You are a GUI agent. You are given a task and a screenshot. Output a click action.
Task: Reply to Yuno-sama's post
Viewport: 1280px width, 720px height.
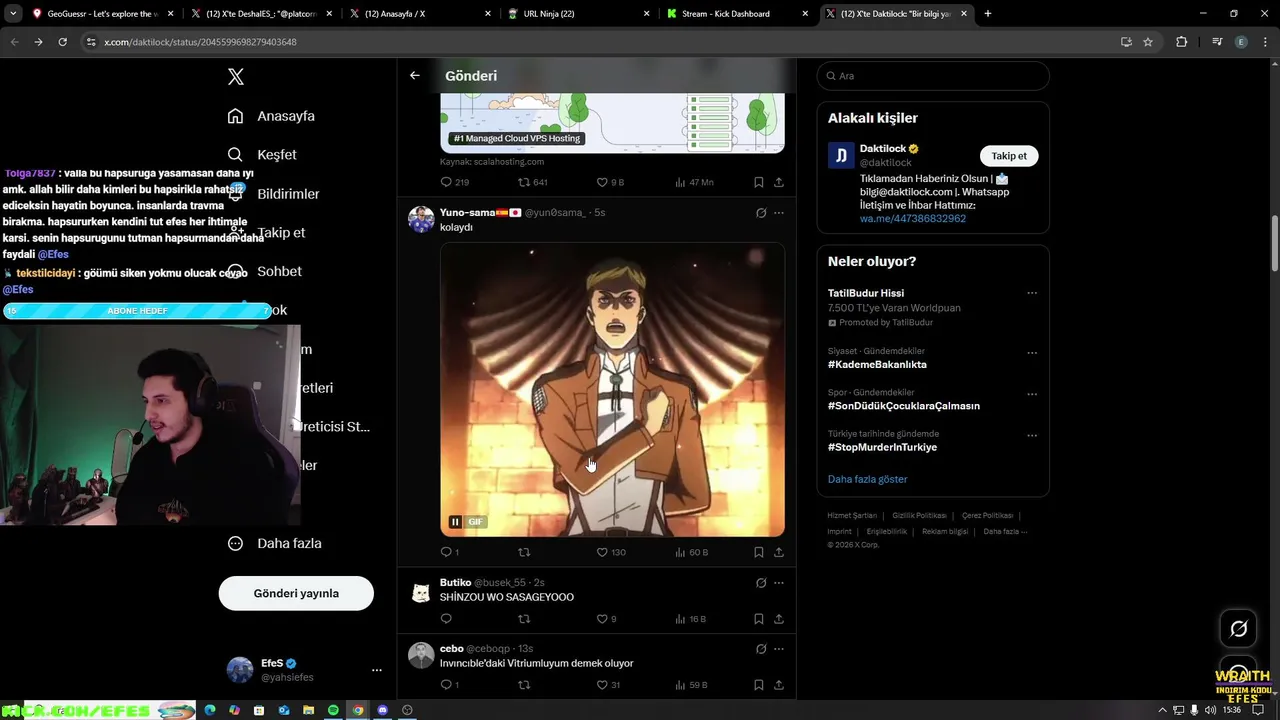click(x=446, y=552)
